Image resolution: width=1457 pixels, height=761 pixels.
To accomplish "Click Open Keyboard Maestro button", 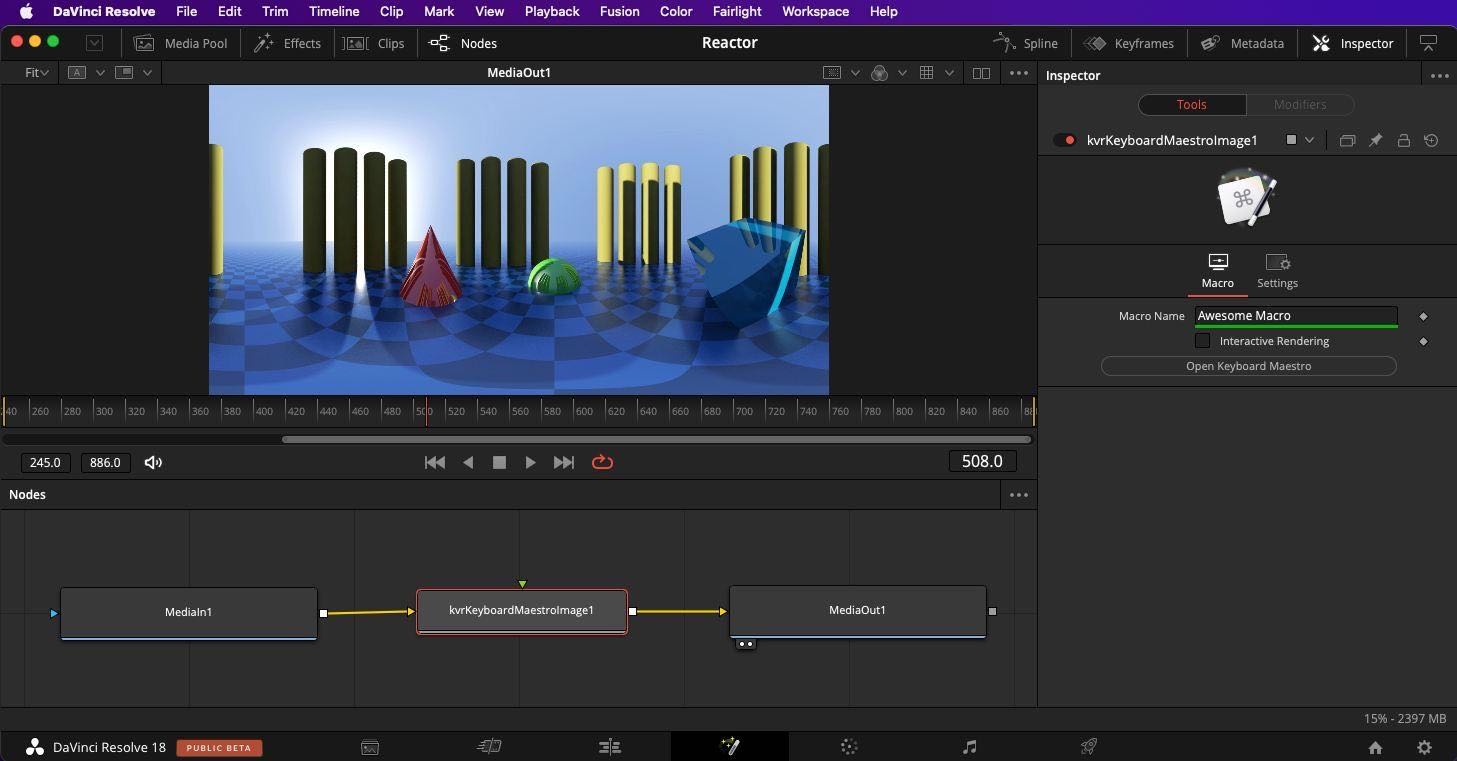I will pos(1248,366).
